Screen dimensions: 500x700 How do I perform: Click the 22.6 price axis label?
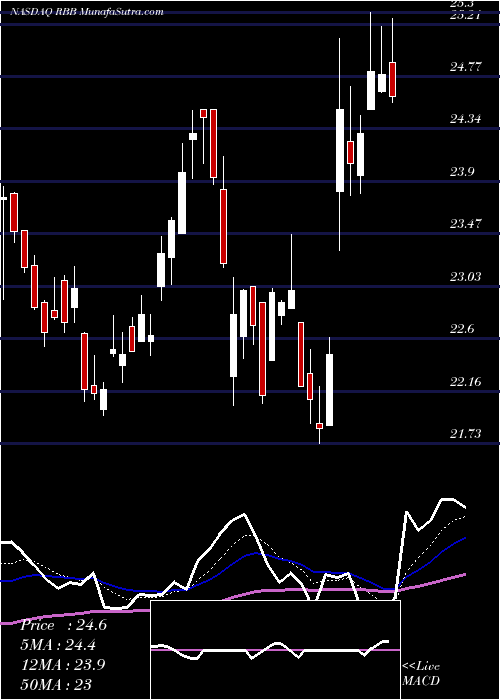[462, 329]
